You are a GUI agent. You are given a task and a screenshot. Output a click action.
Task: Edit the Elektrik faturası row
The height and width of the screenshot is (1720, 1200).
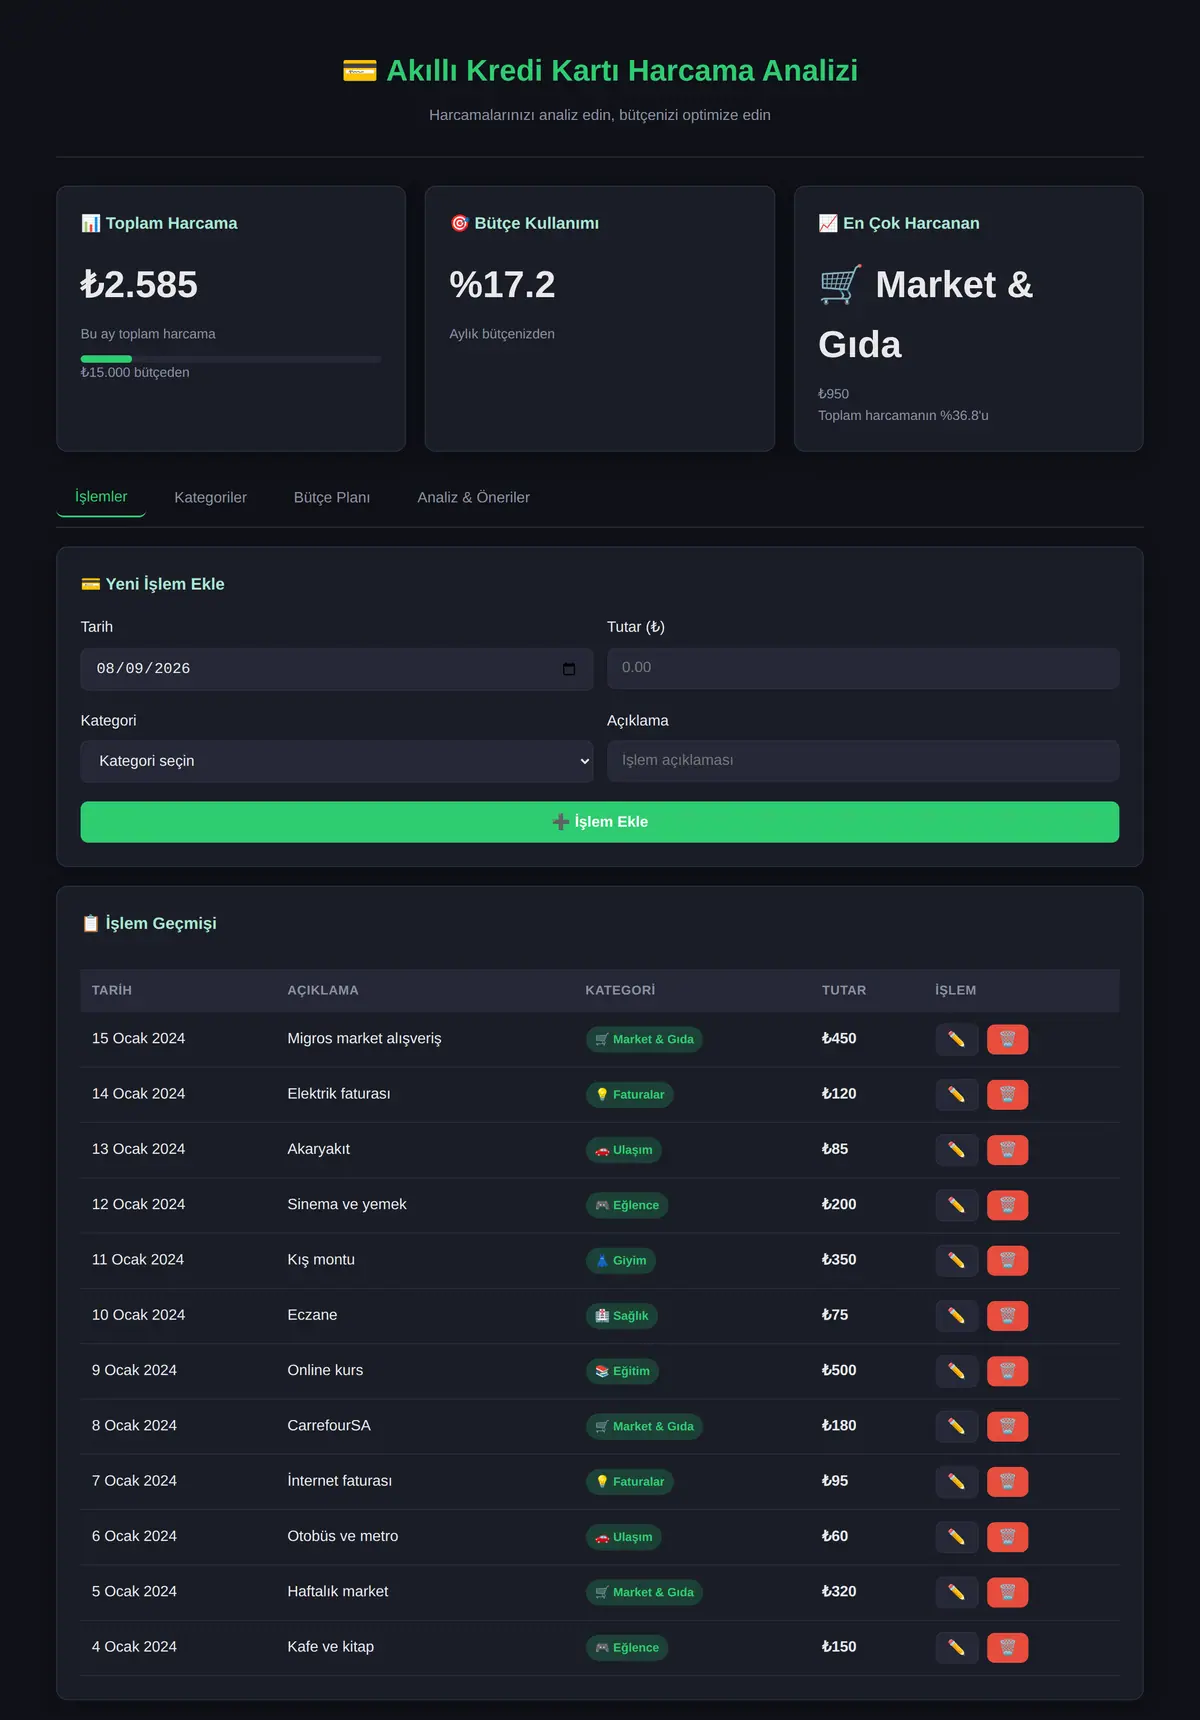point(956,1095)
